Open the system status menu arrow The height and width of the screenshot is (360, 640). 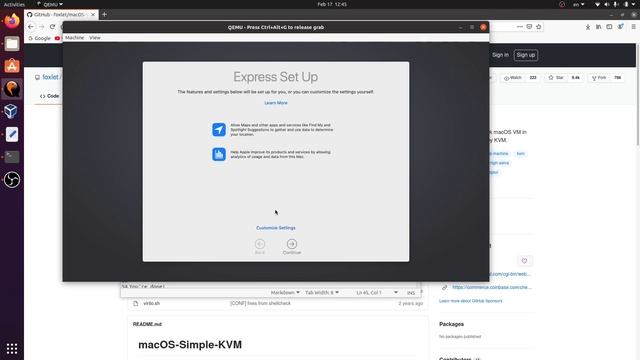coord(634,4)
